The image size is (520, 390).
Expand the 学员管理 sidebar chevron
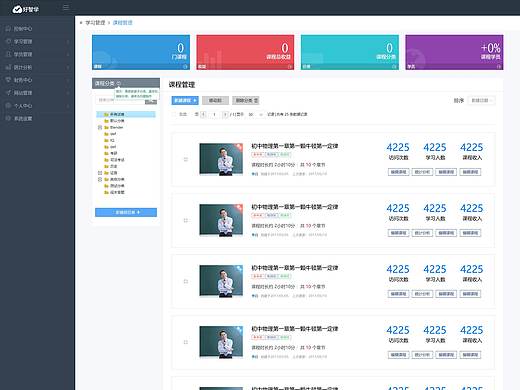pyautogui.click(x=68, y=54)
